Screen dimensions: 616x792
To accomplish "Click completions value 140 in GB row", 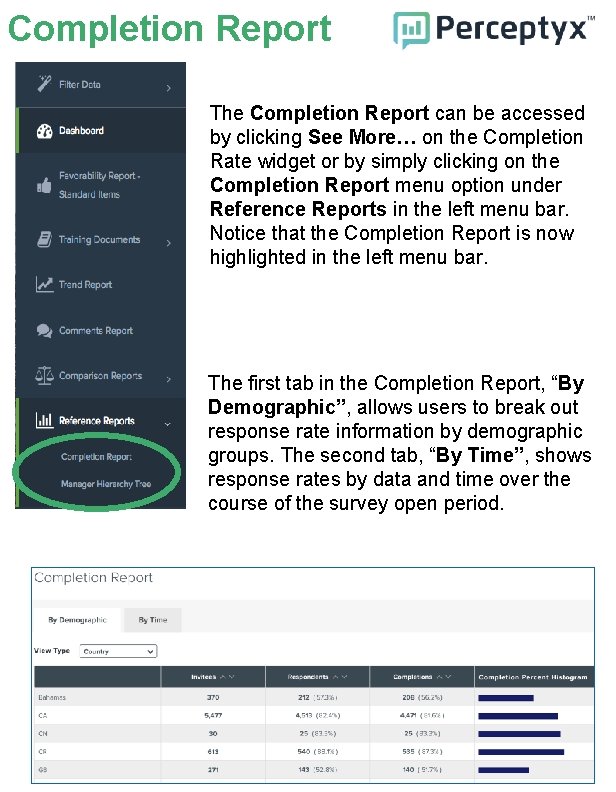I will [408, 770].
